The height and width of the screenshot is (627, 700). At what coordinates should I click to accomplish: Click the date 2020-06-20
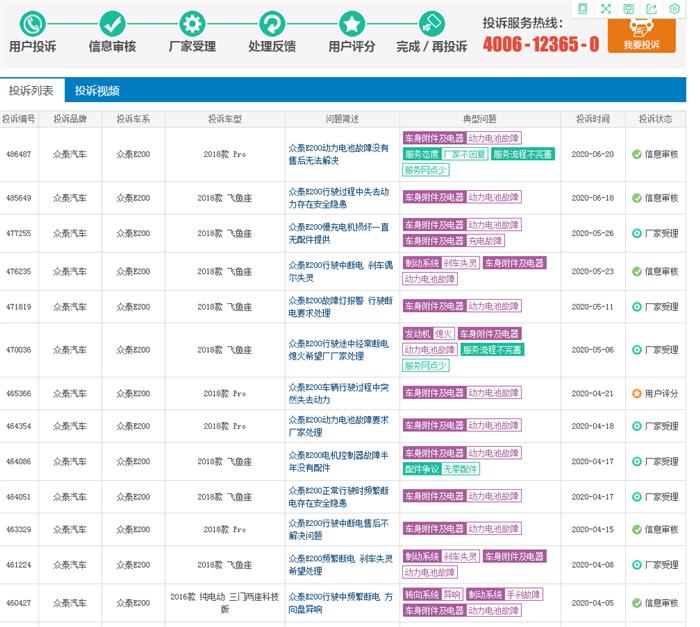[592, 155]
